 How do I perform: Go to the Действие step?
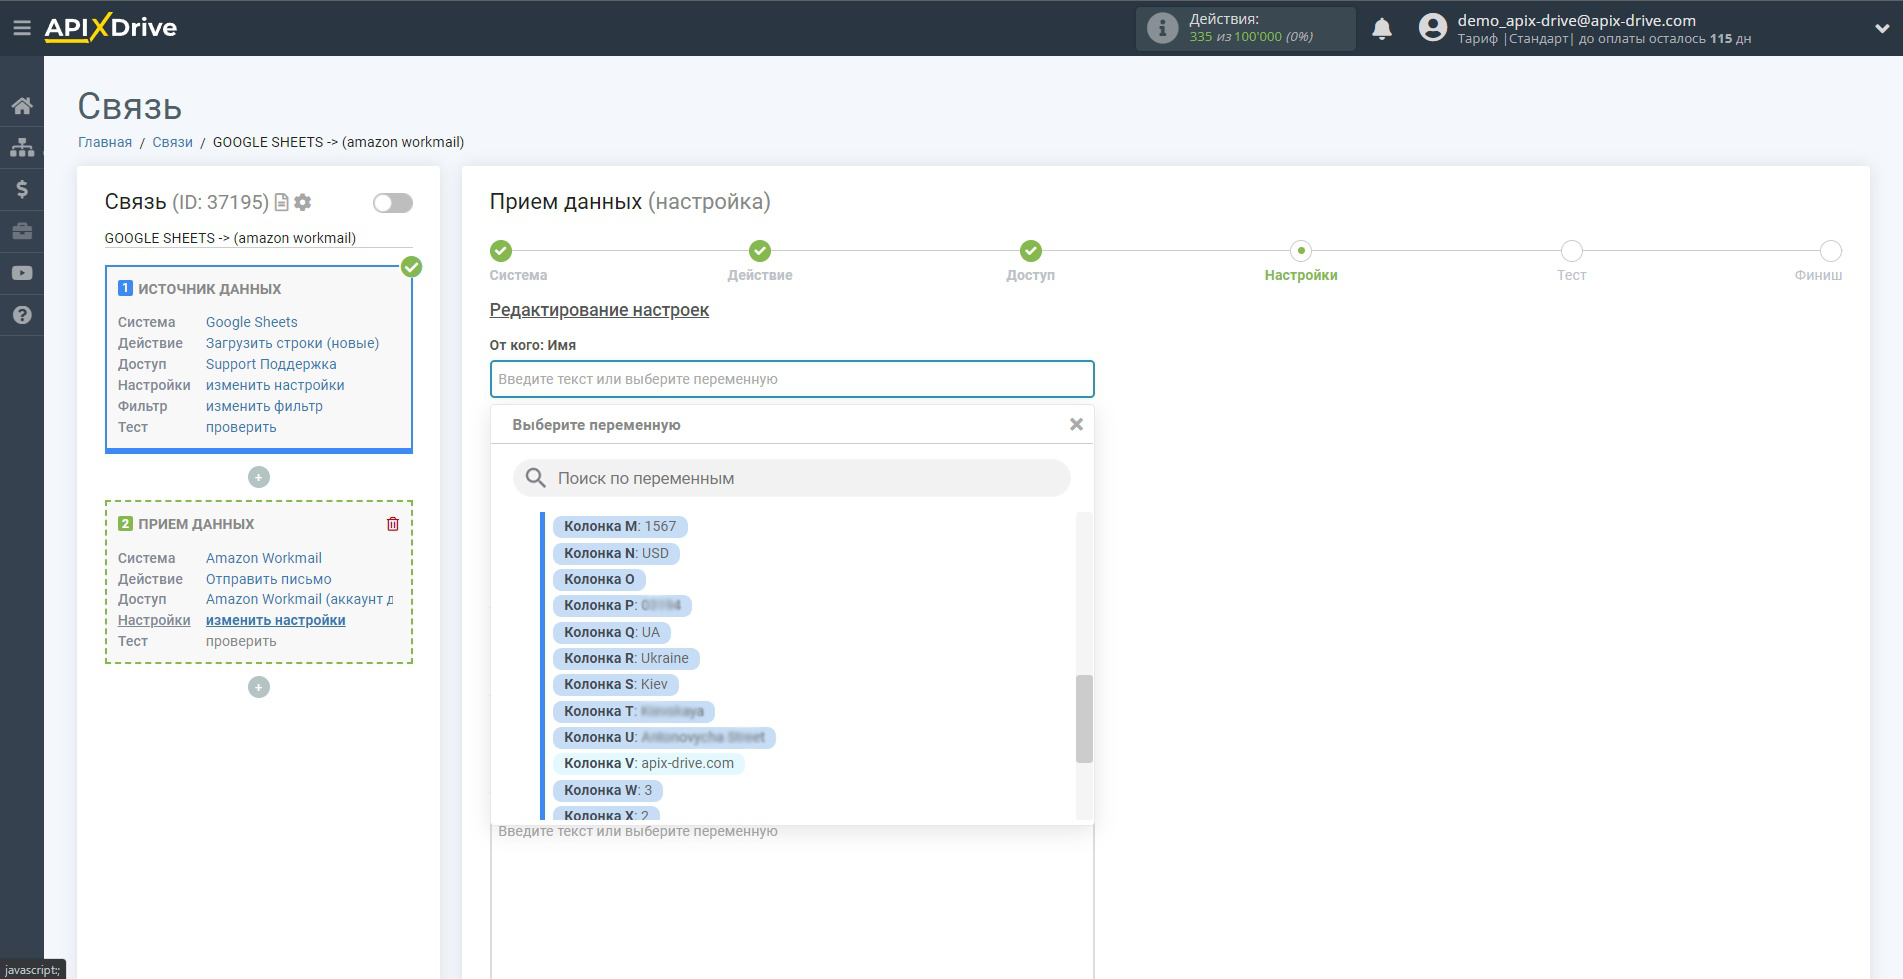[x=760, y=251]
